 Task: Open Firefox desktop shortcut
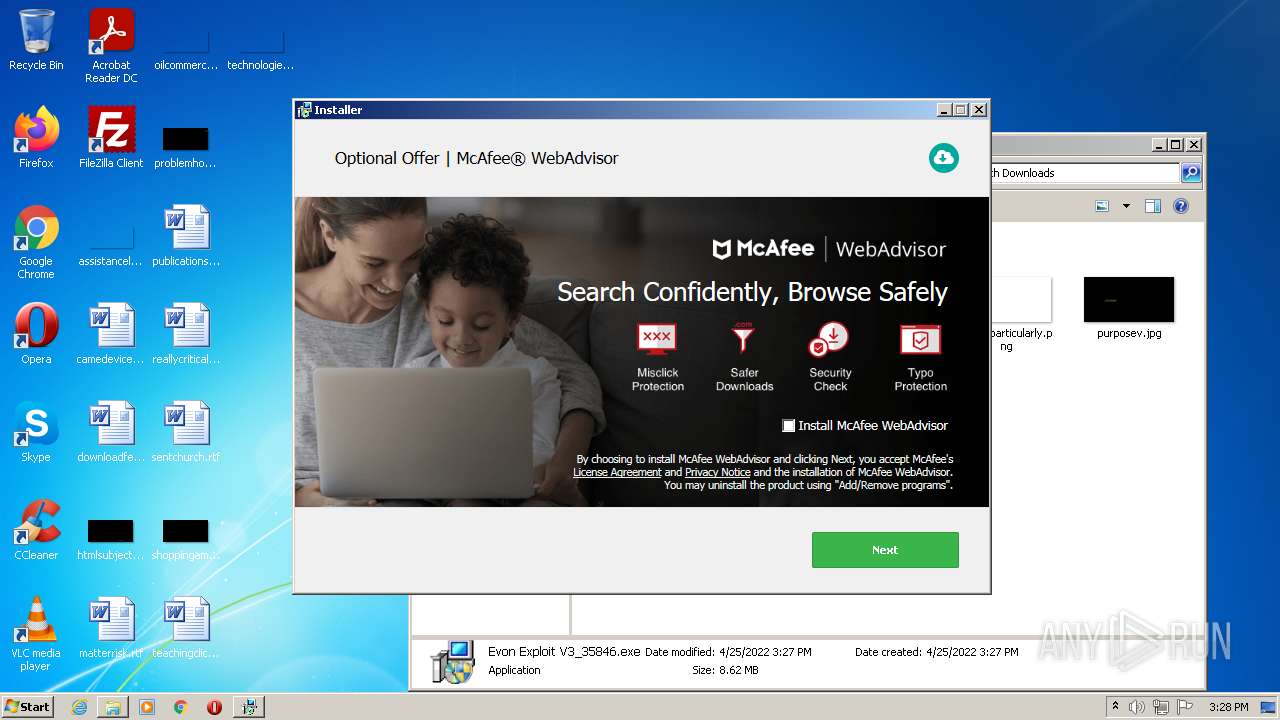tap(36, 137)
